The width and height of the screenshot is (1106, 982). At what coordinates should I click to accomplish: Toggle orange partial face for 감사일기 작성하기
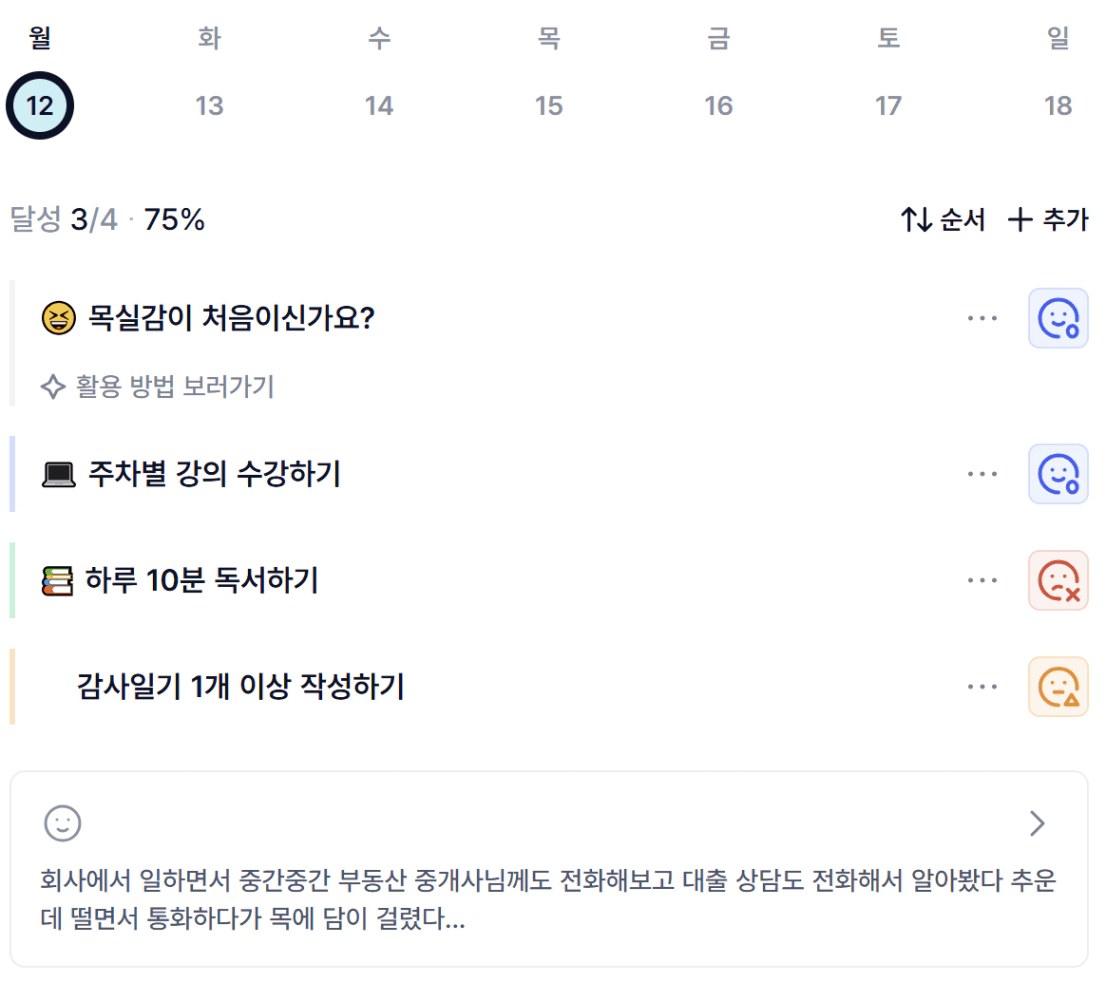[1058, 687]
